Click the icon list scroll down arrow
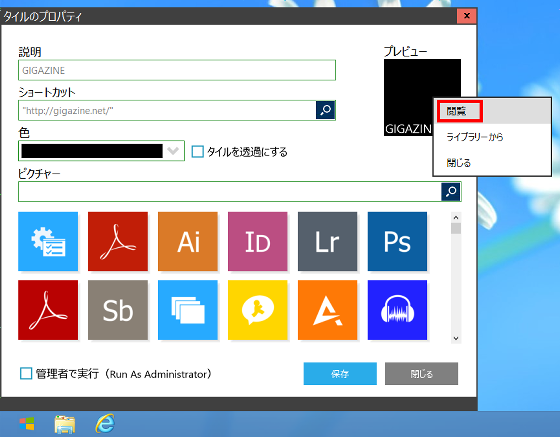This screenshot has width=560, height=437. pos(456,338)
